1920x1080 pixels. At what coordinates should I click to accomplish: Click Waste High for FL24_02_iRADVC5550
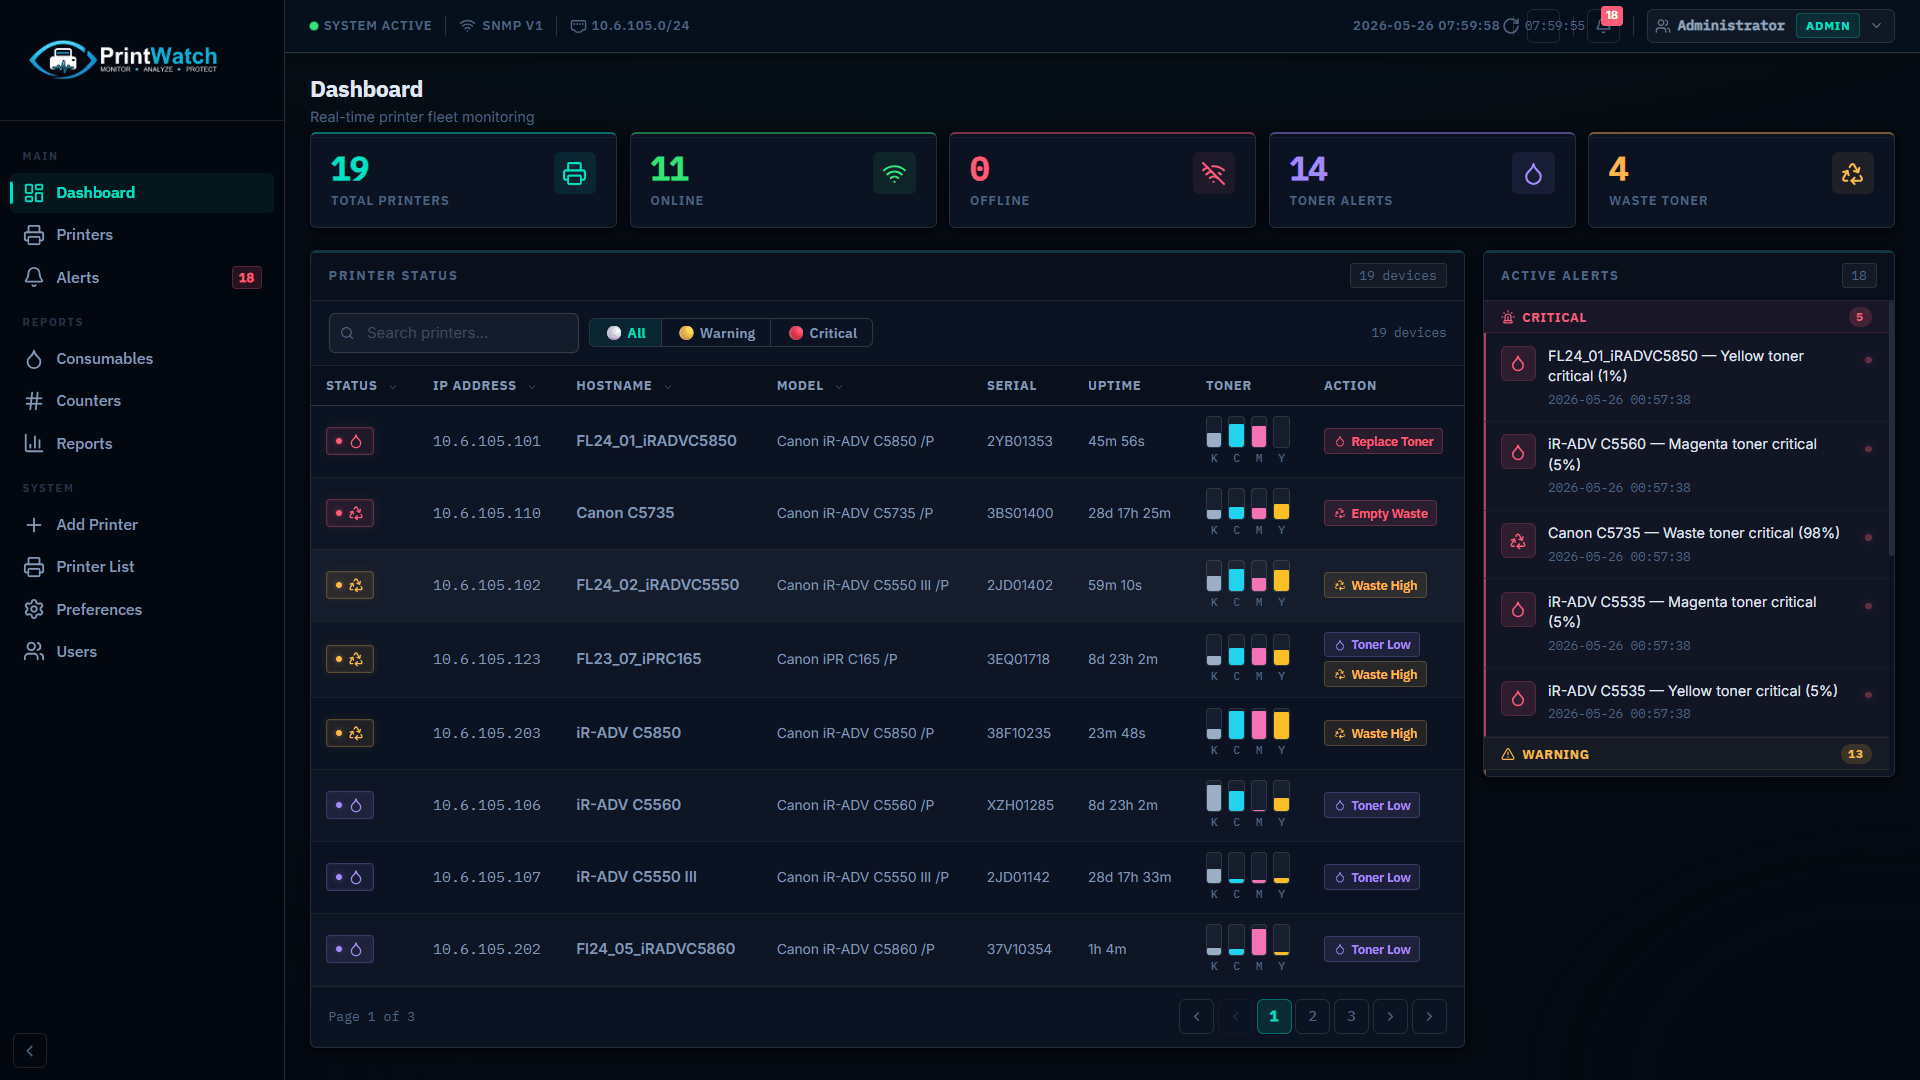pyautogui.click(x=1375, y=586)
